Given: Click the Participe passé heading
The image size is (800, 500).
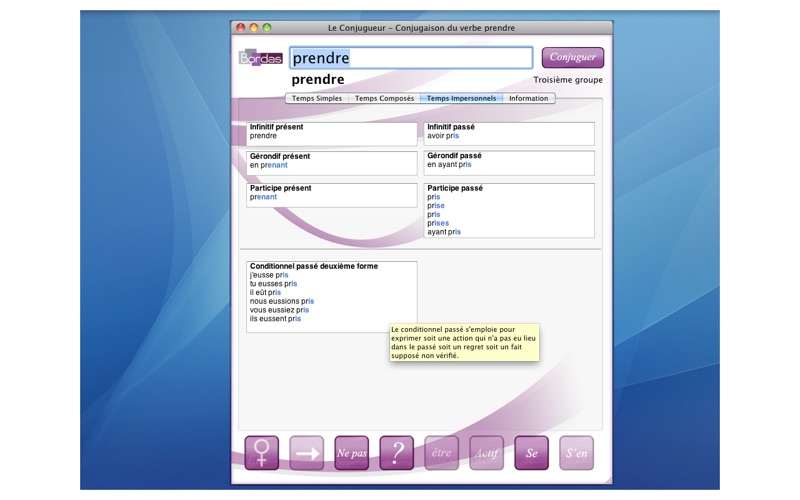Looking at the screenshot, I should click(x=455, y=188).
